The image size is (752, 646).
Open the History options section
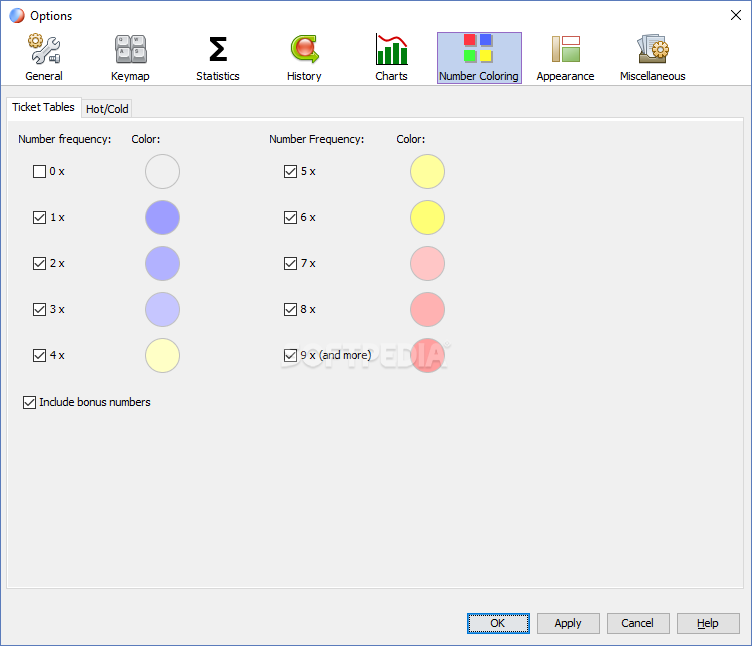click(304, 58)
